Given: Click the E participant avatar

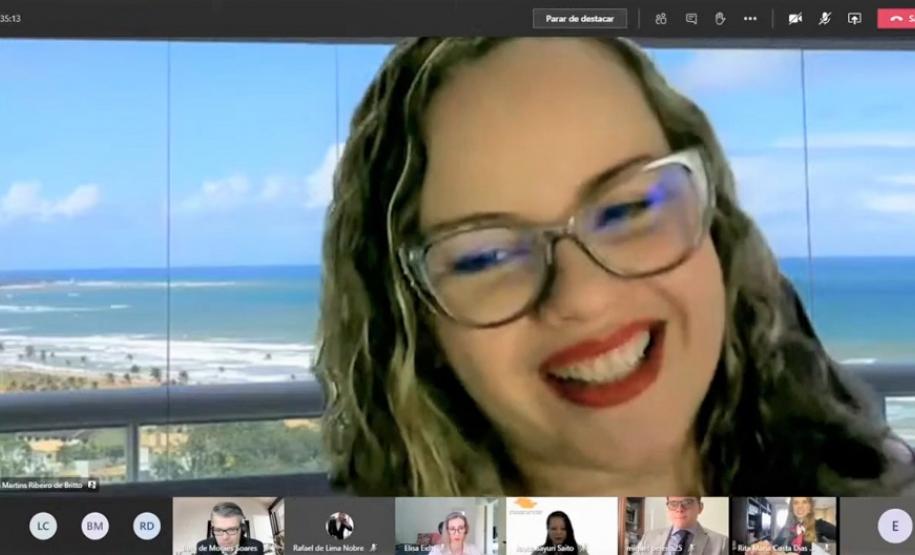Looking at the screenshot, I should tap(894, 525).
